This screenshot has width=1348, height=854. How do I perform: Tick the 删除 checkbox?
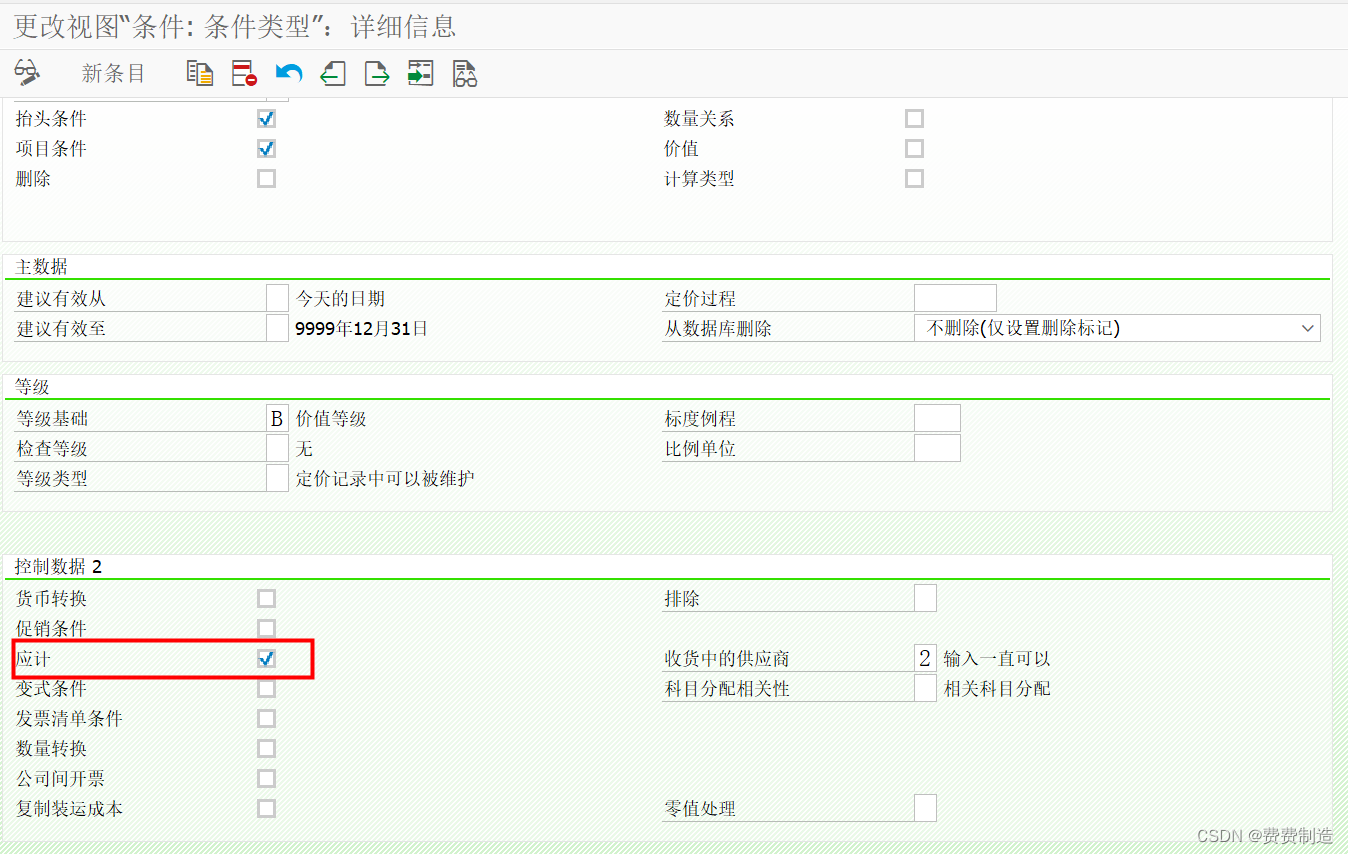tap(266, 179)
